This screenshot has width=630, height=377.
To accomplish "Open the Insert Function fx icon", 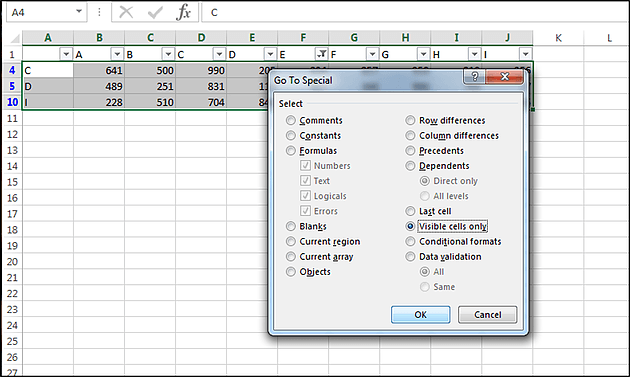I will [183, 12].
